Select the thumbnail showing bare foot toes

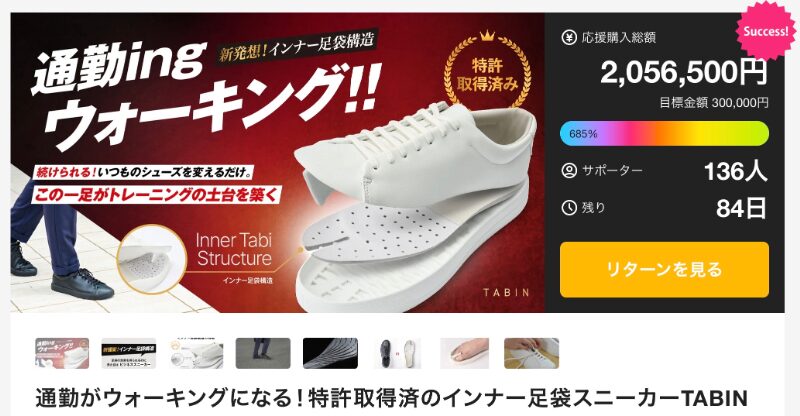coord(464,353)
